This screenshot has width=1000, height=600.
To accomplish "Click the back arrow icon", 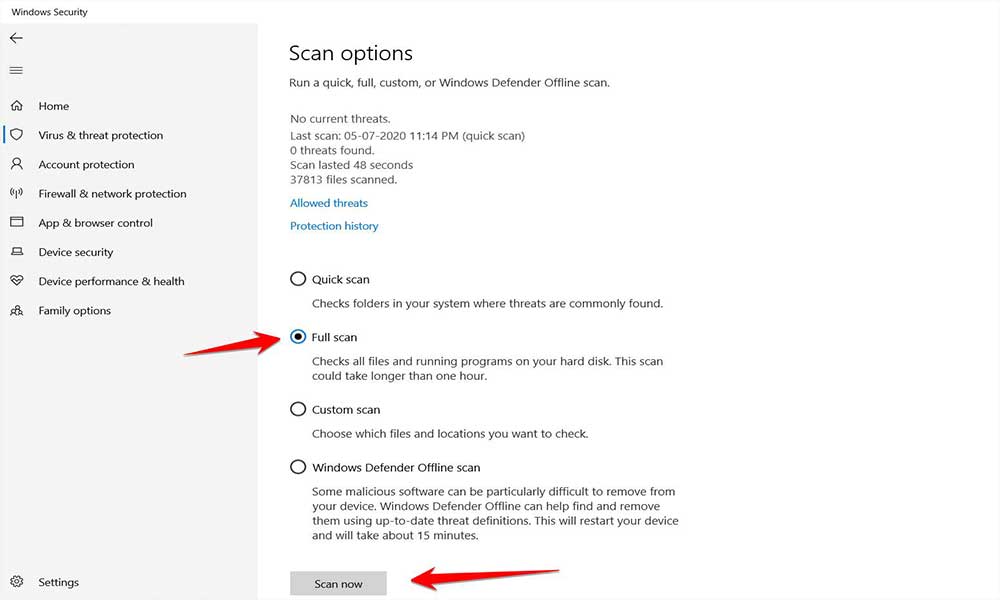I will 16,38.
